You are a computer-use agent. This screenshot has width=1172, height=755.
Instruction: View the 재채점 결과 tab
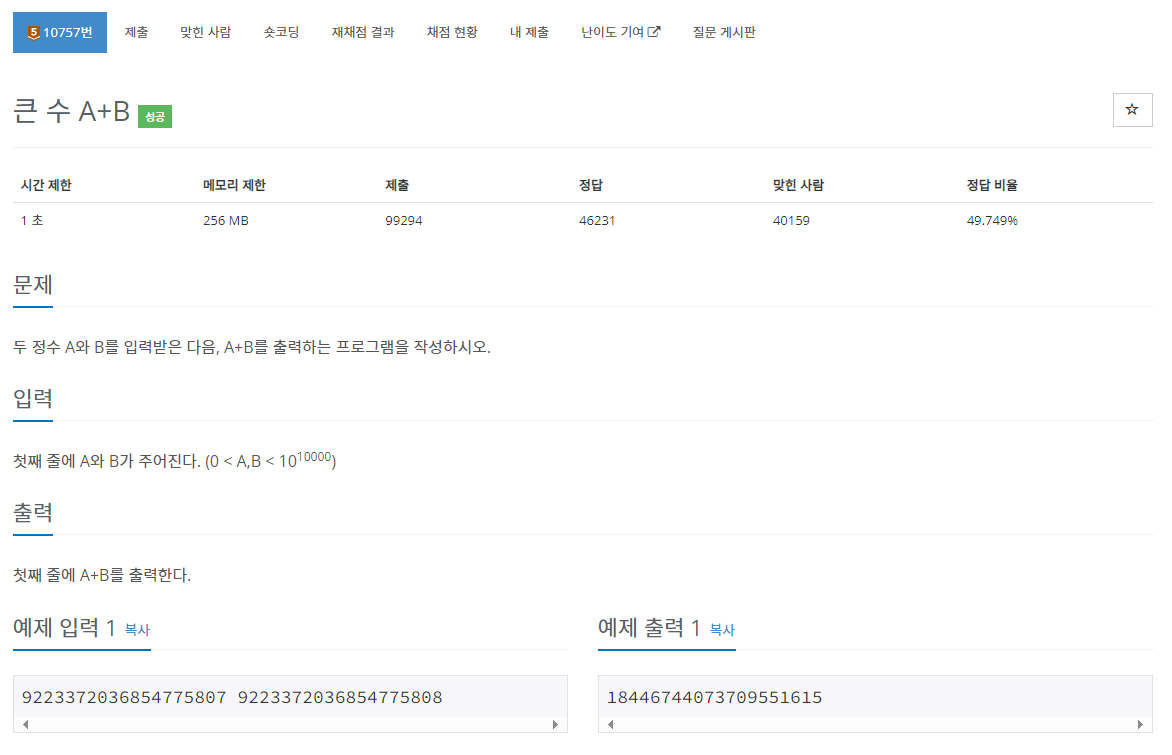pos(363,32)
